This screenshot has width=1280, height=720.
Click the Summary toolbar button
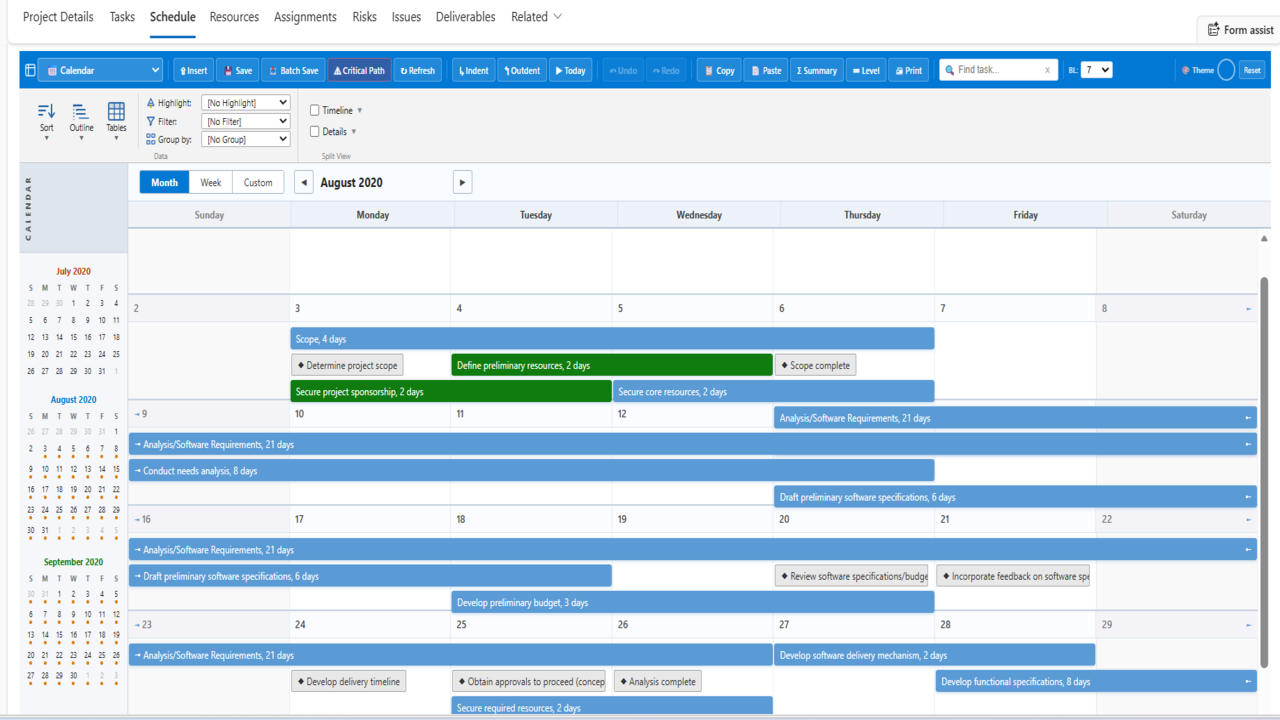817,71
